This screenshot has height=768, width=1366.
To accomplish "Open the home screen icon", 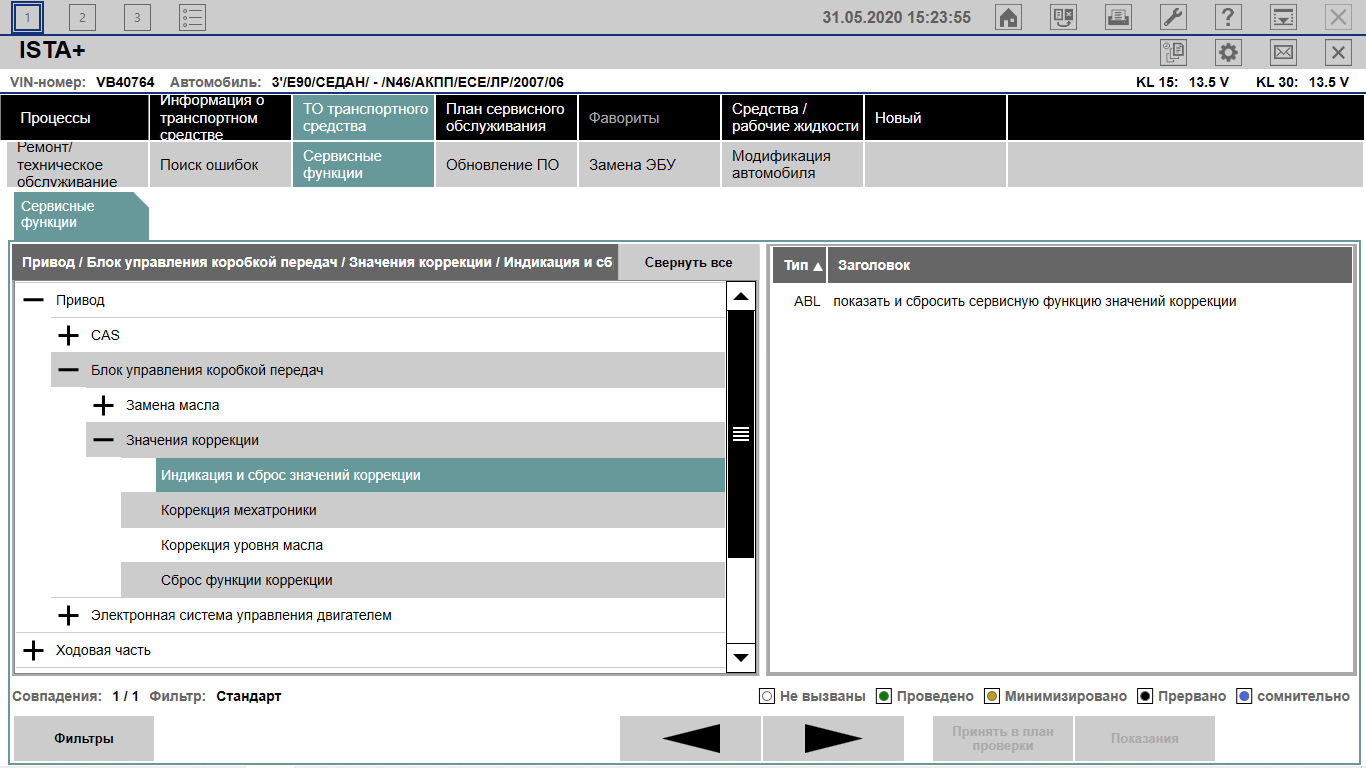I will (x=1009, y=17).
